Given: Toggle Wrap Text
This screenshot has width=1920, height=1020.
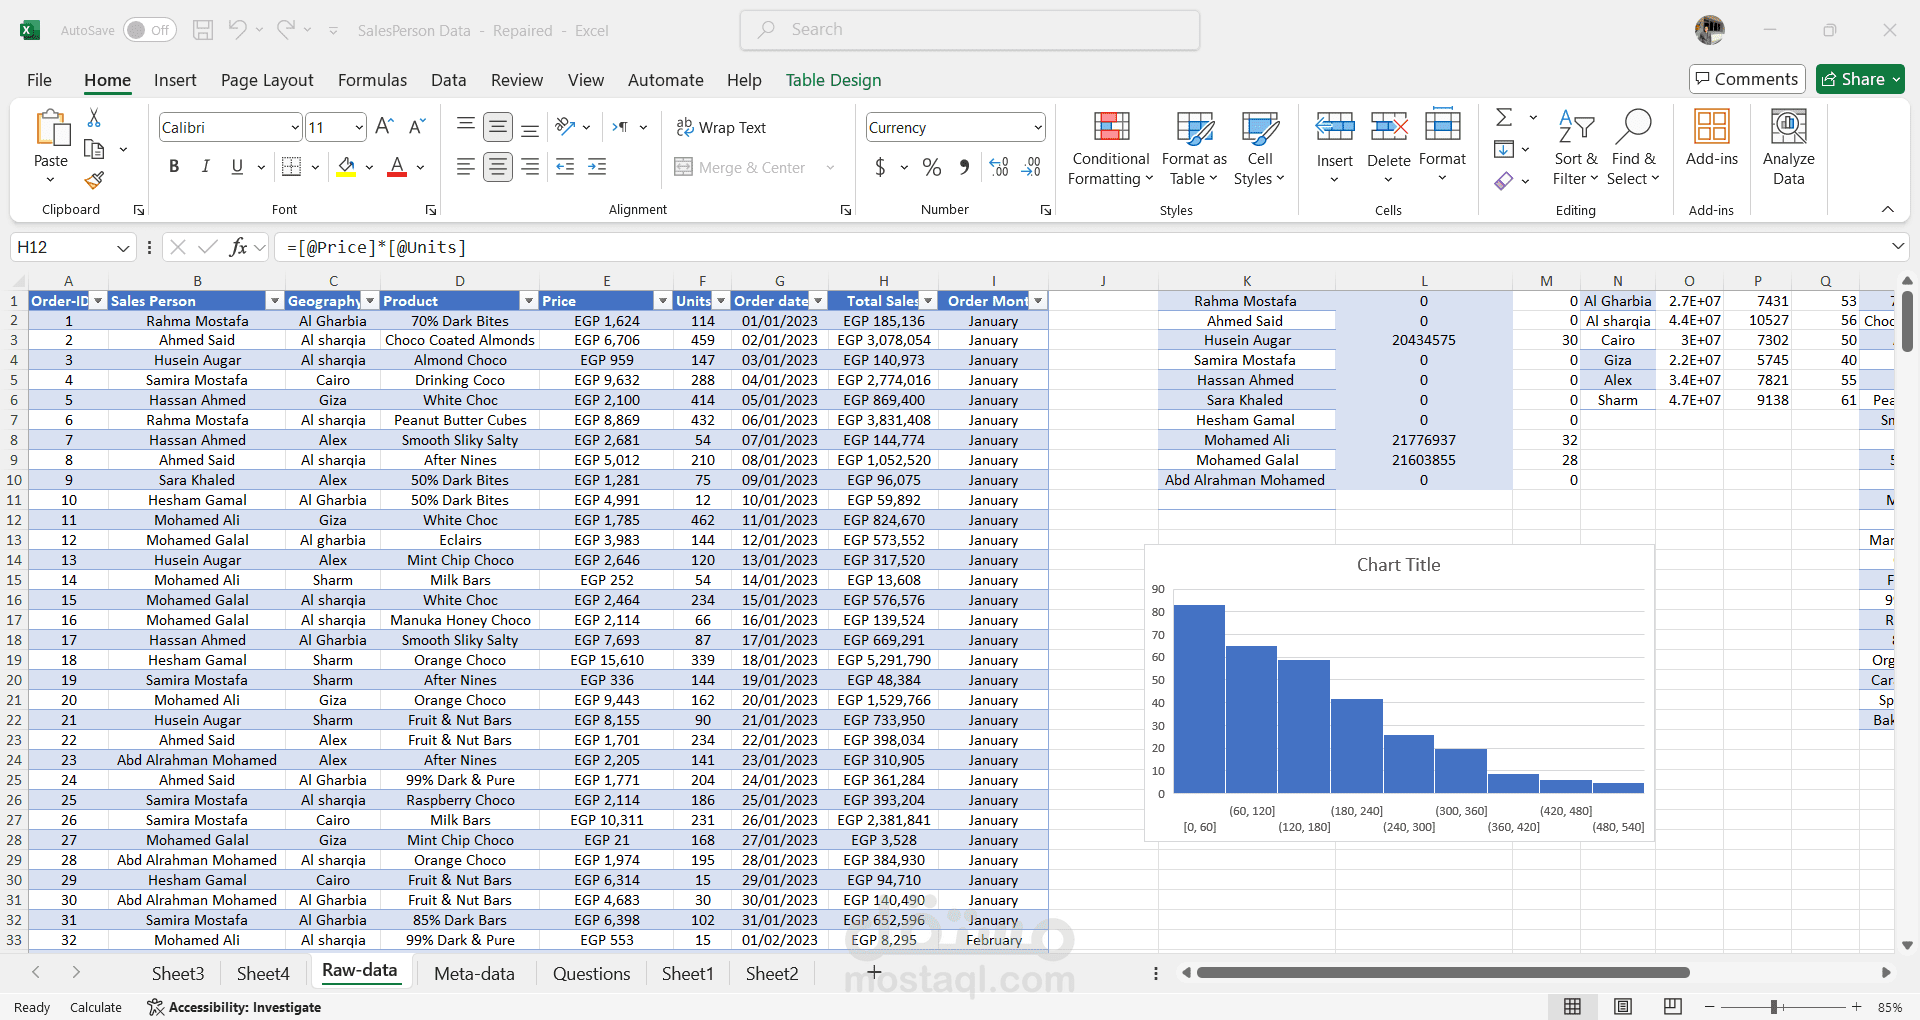Looking at the screenshot, I should click(721, 127).
